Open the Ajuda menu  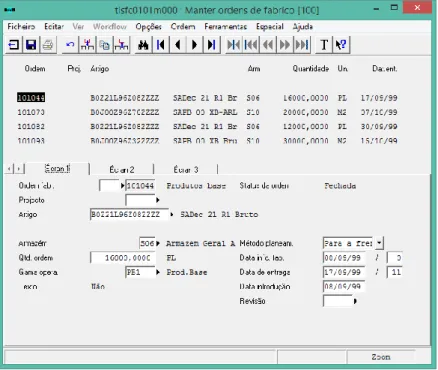[303, 26]
